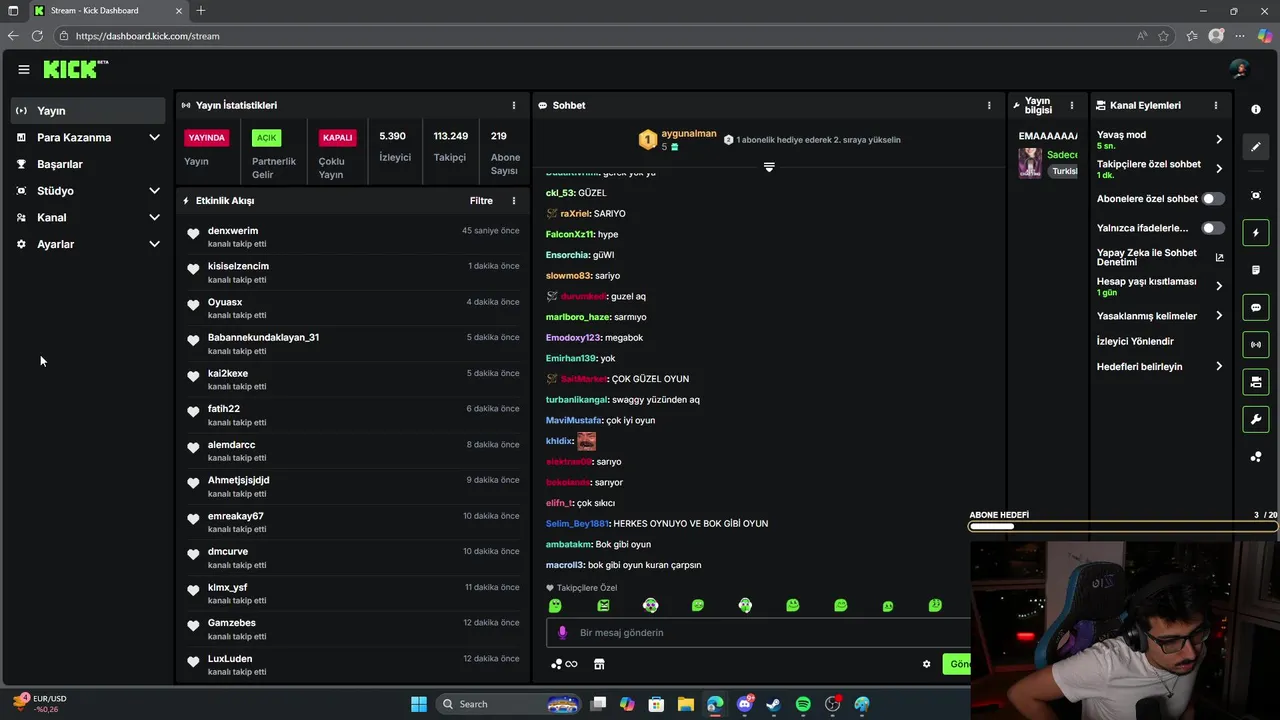Click username denxwerim in activity feed
The image size is (1280, 720).
point(233,231)
